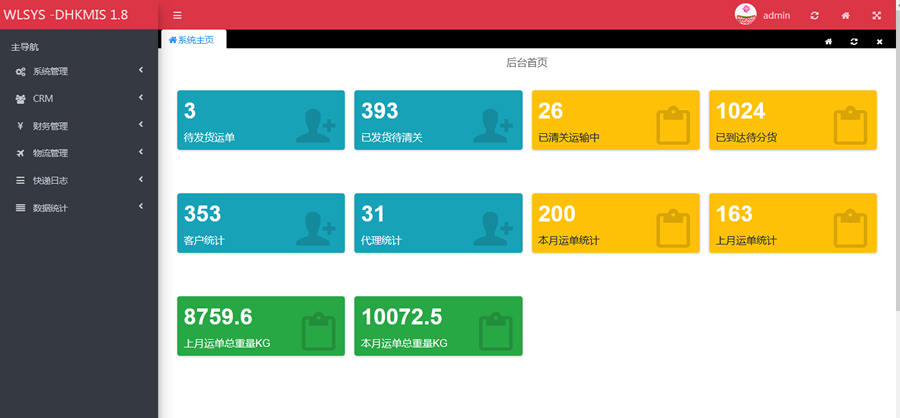The height and width of the screenshot is (418, 900).
Task: Click the yen icon beside 财务管理
Action: click(20, 126)
